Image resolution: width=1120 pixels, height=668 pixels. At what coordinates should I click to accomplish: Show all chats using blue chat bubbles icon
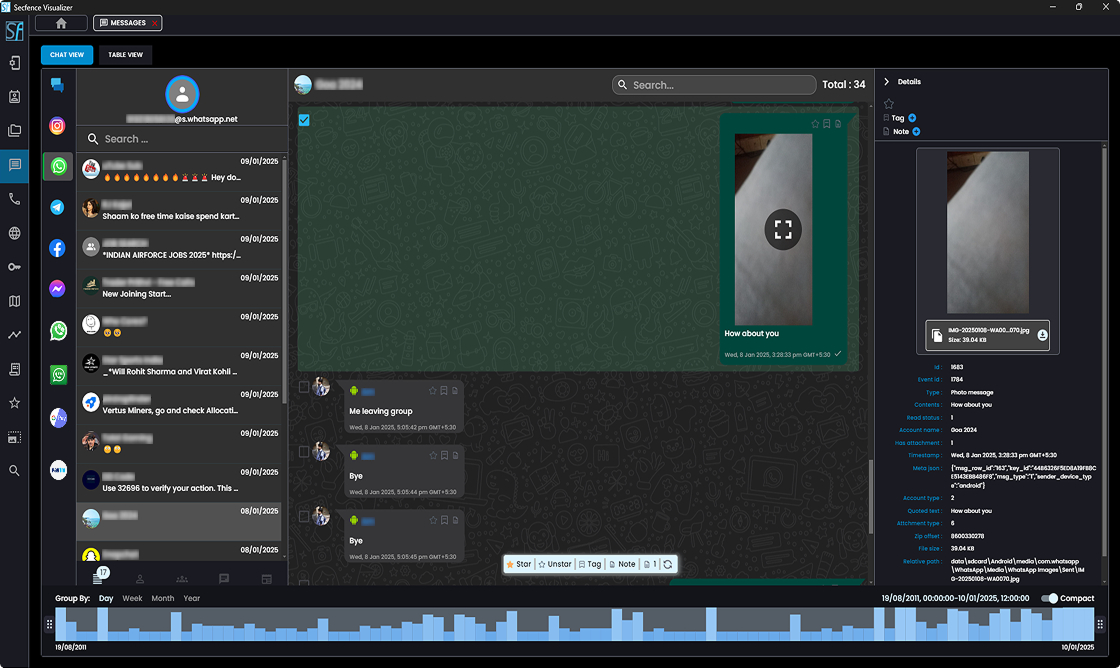58,86
